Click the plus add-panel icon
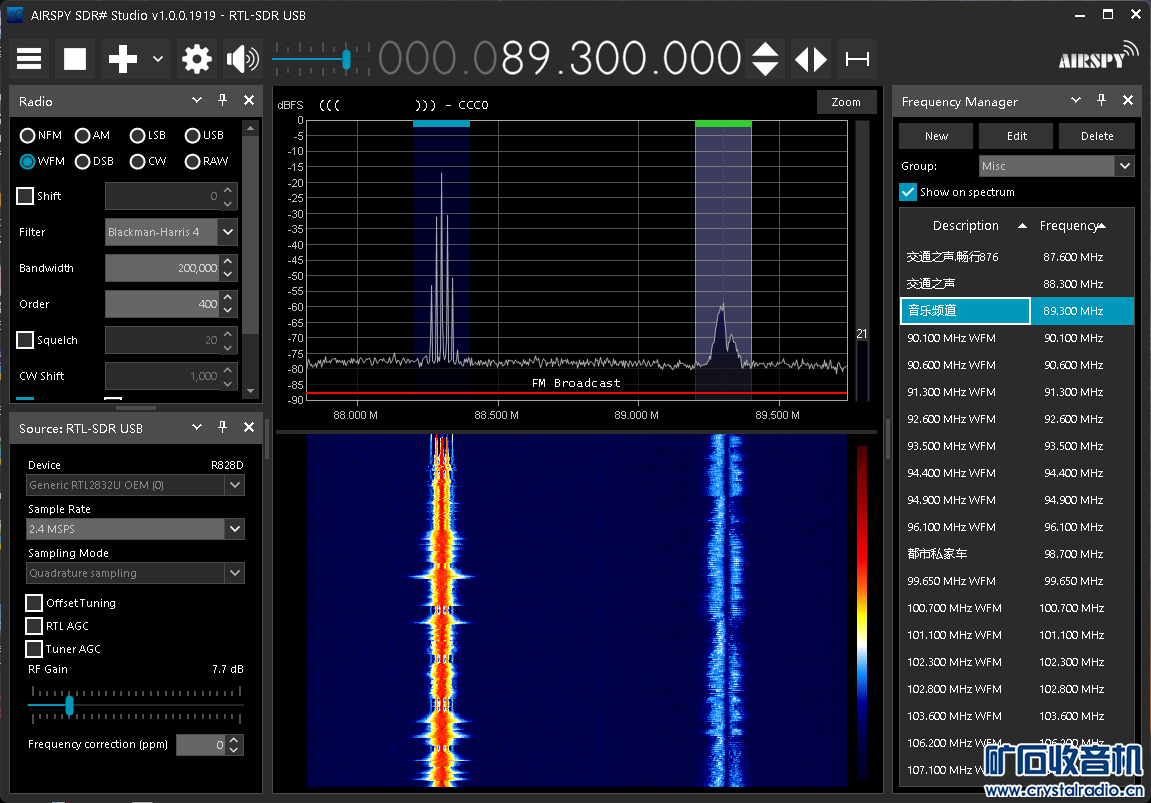 coord(122,59)
